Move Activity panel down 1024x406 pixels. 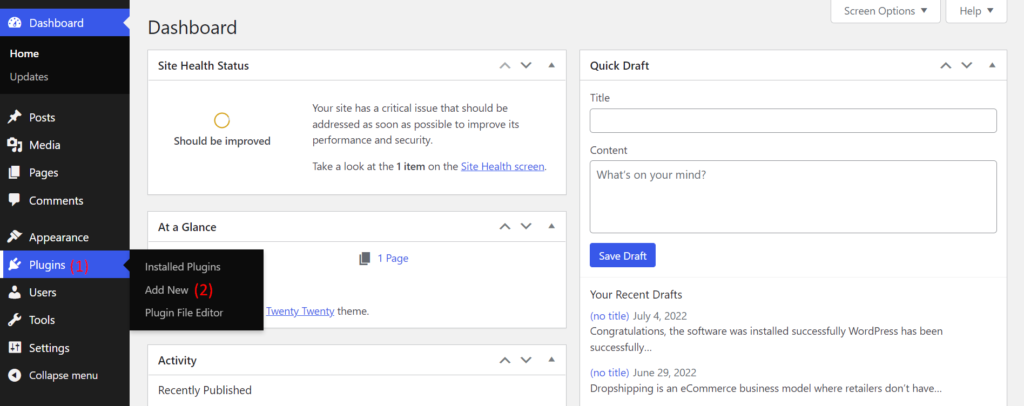point(526,360)
